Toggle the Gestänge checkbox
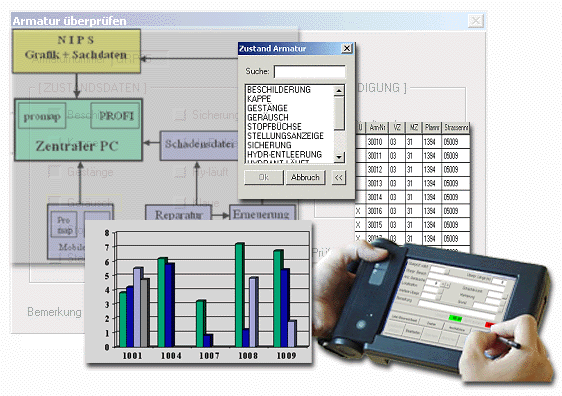562x396 pixels. (54, 172)
